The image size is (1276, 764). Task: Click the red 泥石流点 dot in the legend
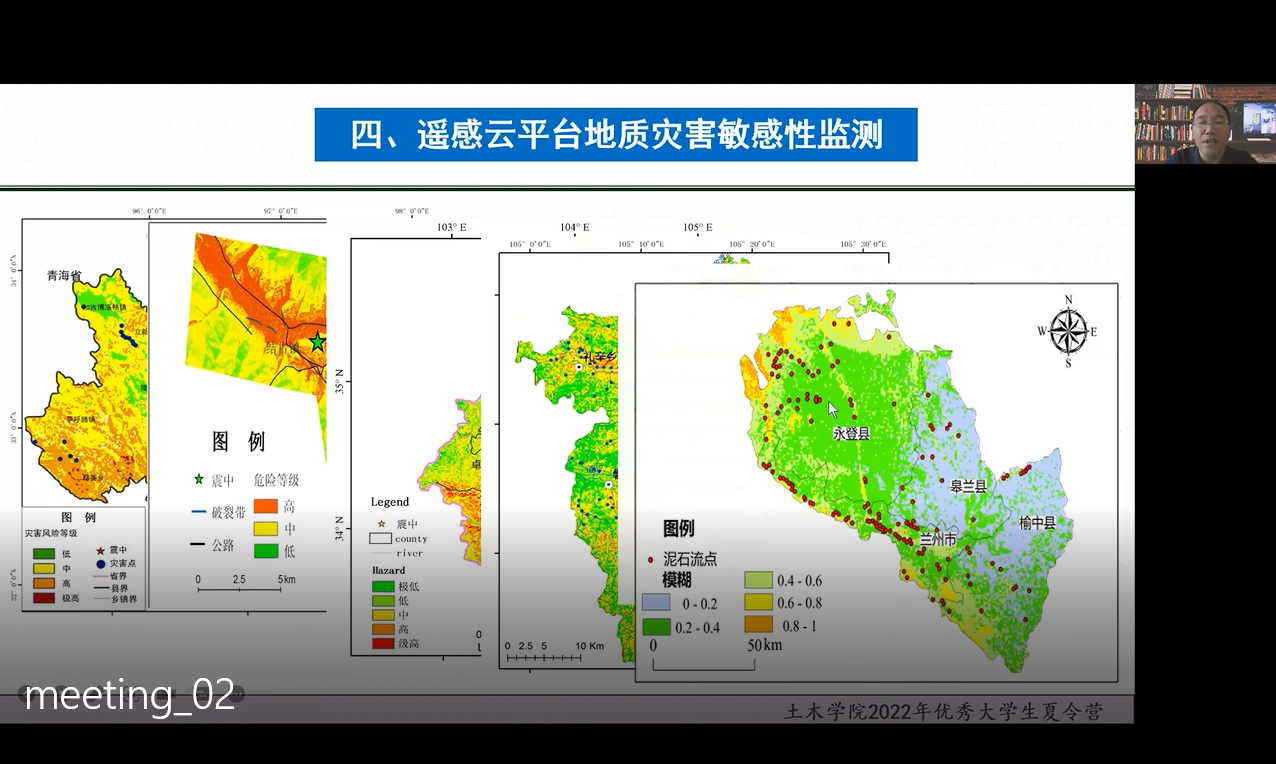tap(651, 560)
